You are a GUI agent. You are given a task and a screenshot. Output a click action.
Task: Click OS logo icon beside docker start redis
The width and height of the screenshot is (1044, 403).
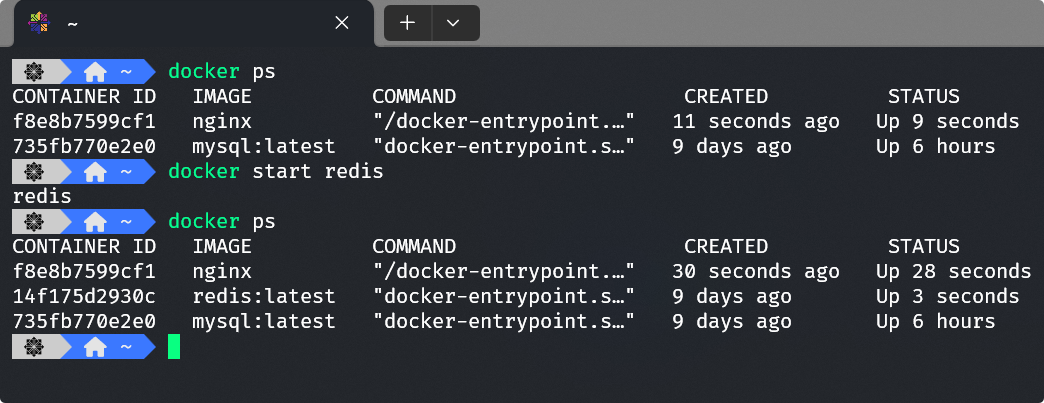click(32, 172)
